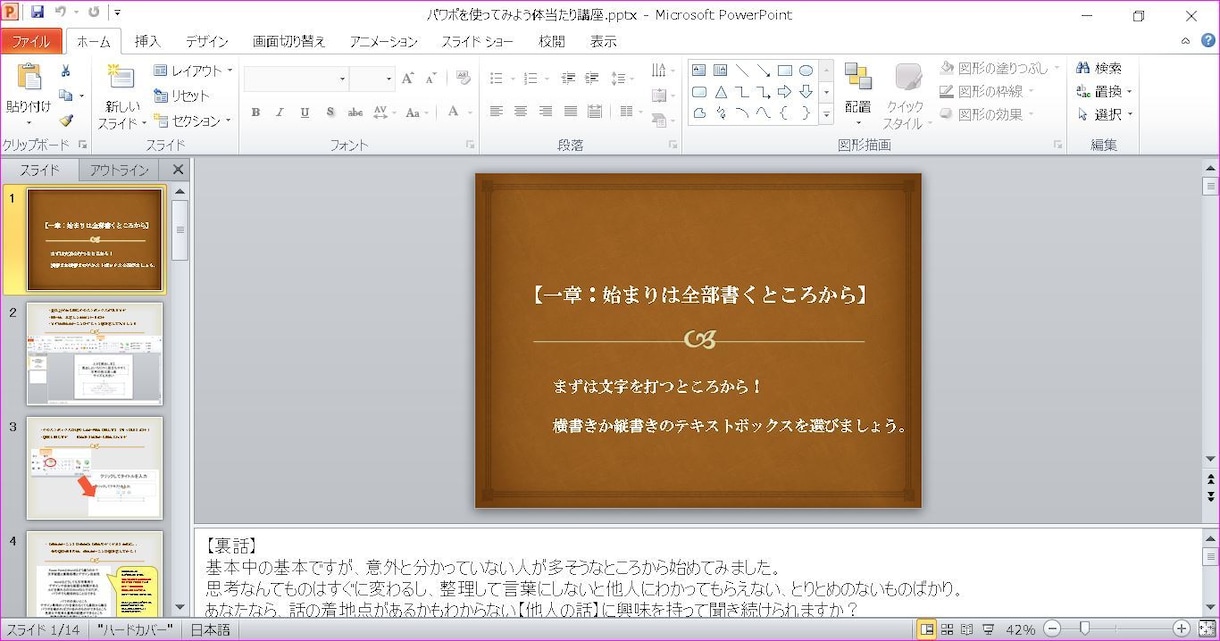Open Shape Fill (図形の塗りつぶし) dropdown
Image resolution: width=1220 pixels, height=641 pixels.
pyautogui.click(x=1001, y=68)
